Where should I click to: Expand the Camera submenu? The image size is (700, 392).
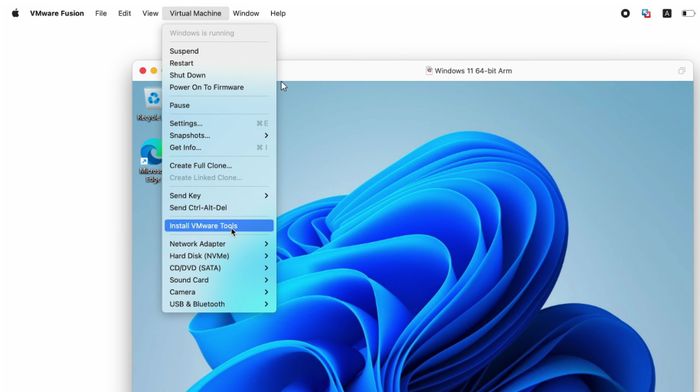tap(219, 292)
